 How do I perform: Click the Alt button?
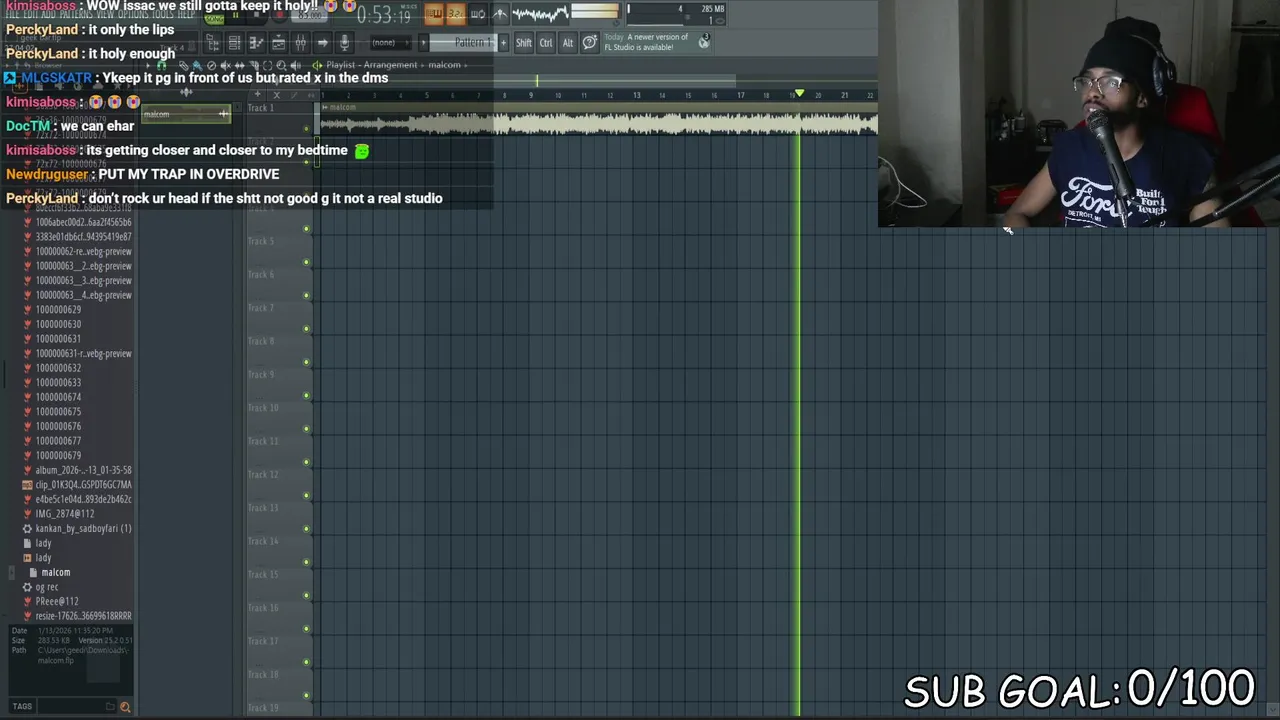(x=568, y=42)
